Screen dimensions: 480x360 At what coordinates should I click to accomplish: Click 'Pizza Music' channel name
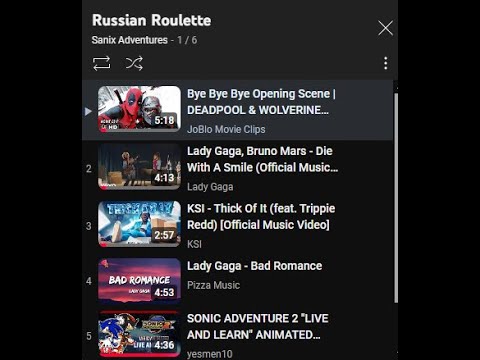click(213, 285)
